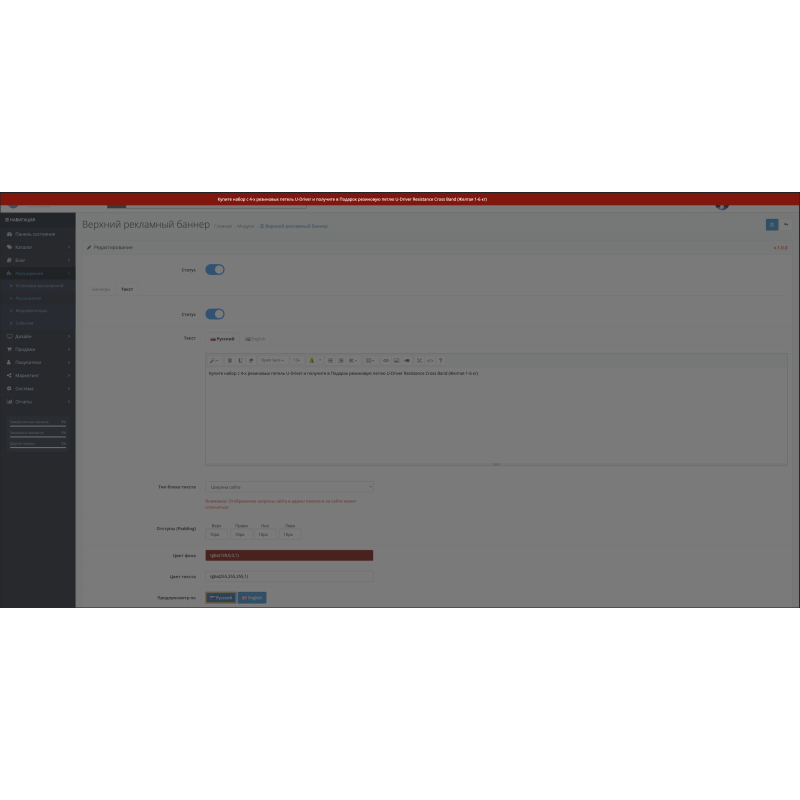The width and height of the screenshot is (800, 800).
Task: Toggle bold in the text editor toolbar
Action: point(229,360)
